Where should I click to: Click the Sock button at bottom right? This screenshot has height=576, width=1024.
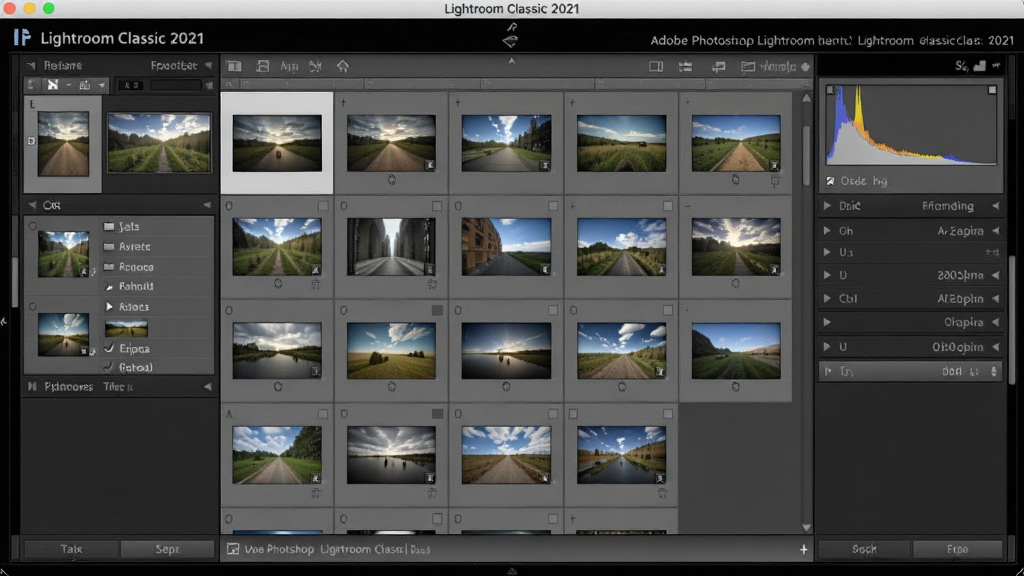tap(864, 549)
